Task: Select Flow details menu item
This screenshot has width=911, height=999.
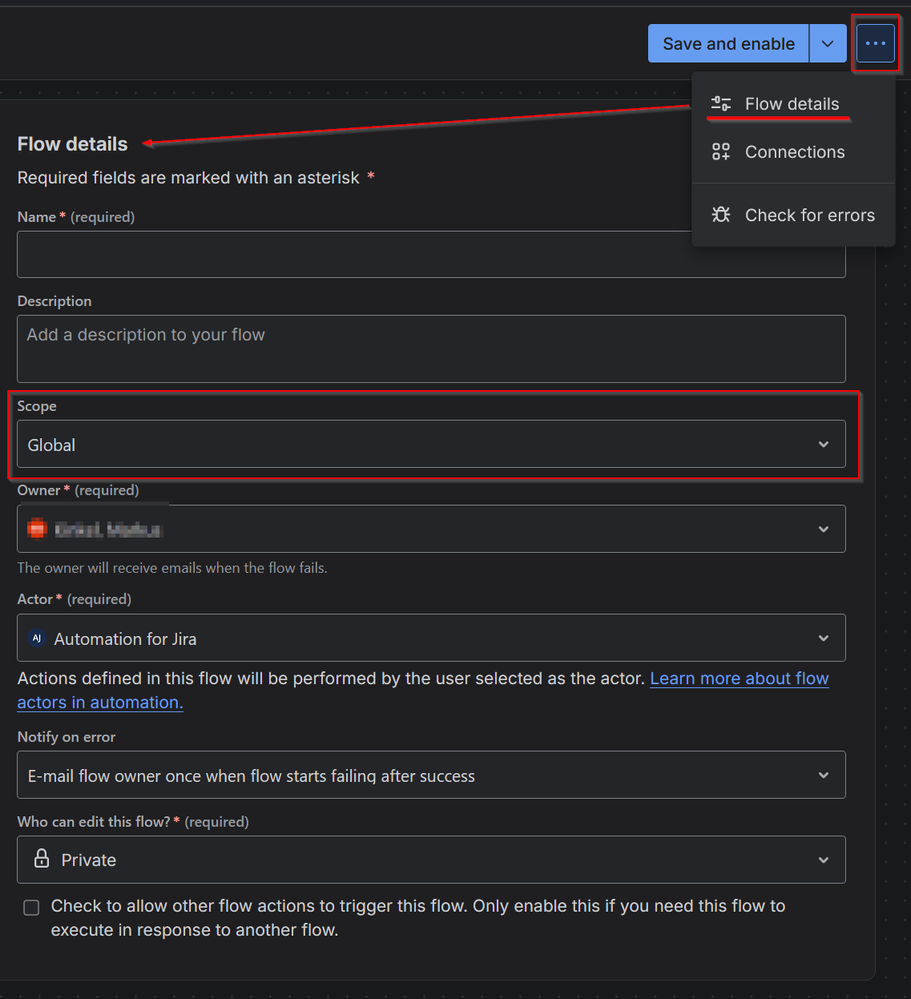Action: (x=793, y=104)
